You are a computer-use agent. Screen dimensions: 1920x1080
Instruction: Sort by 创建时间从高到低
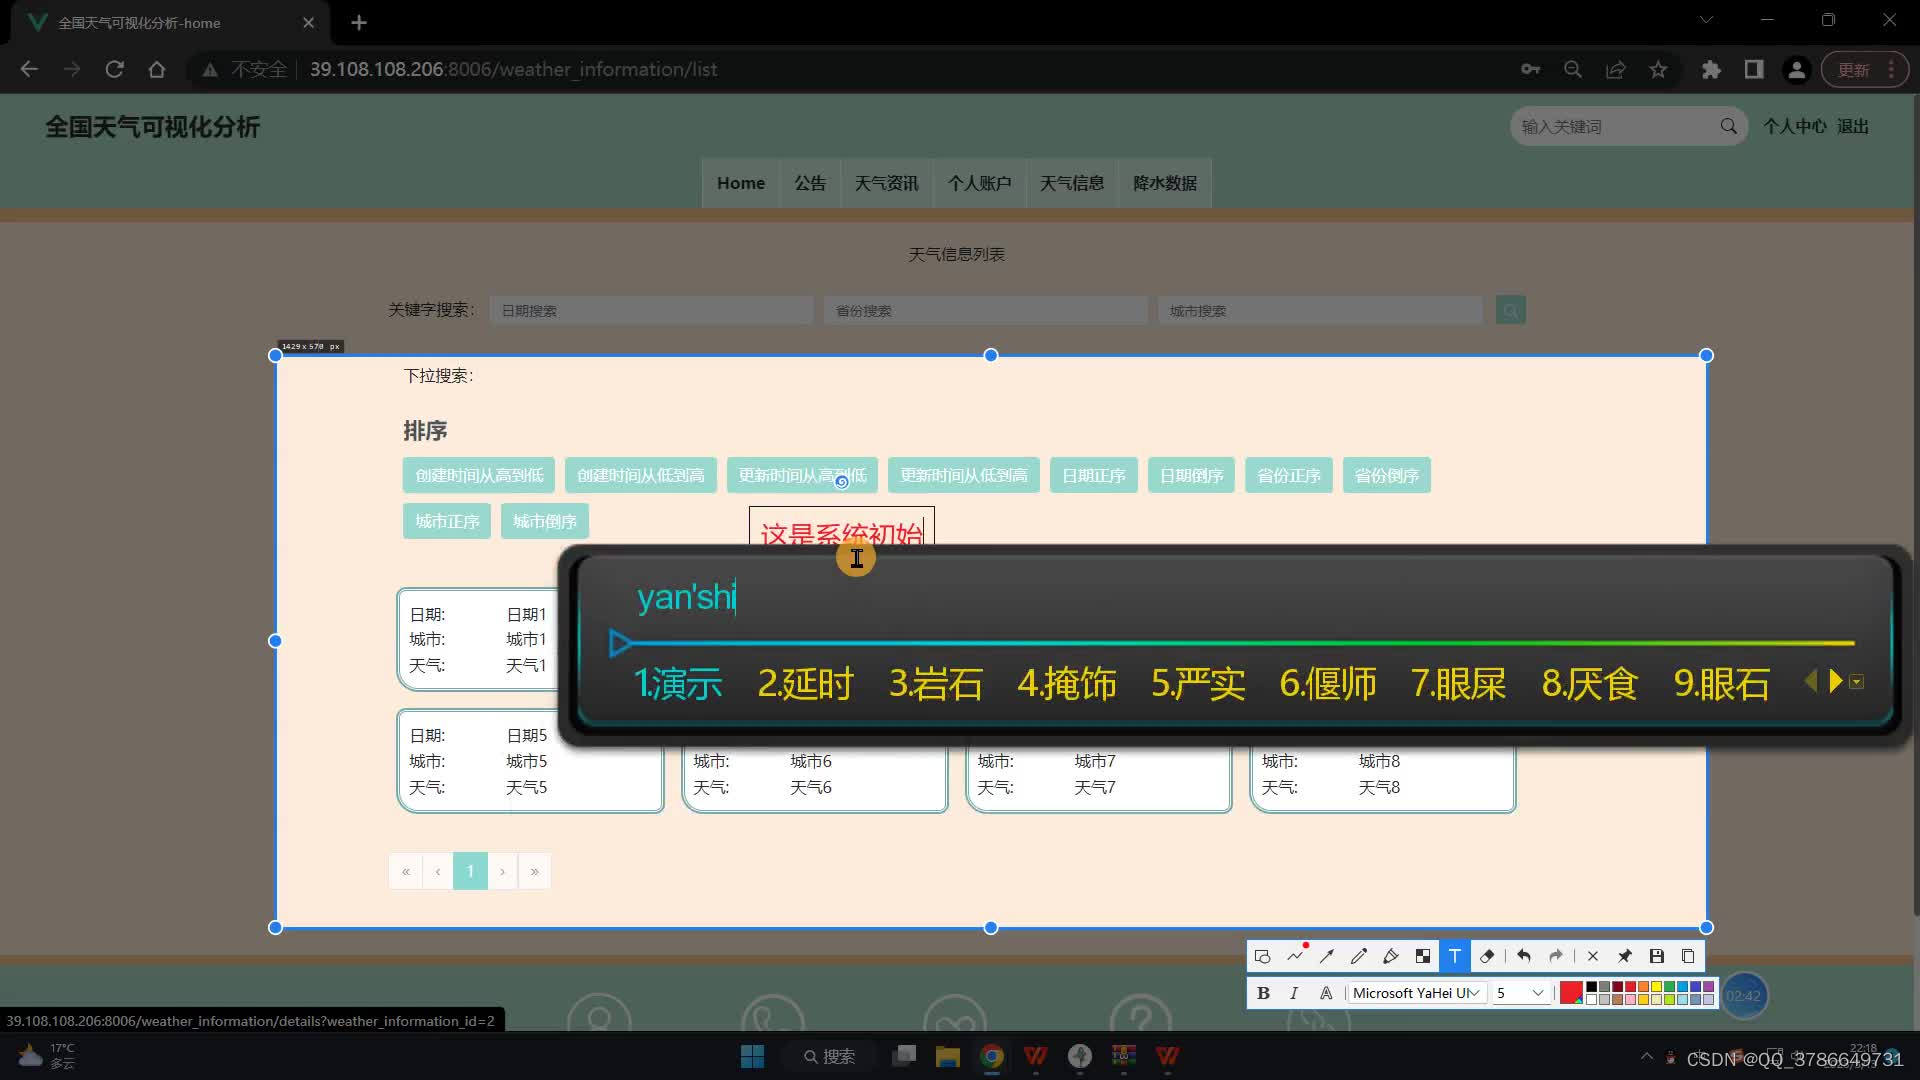pyautogui.click(x=479, y=475)
